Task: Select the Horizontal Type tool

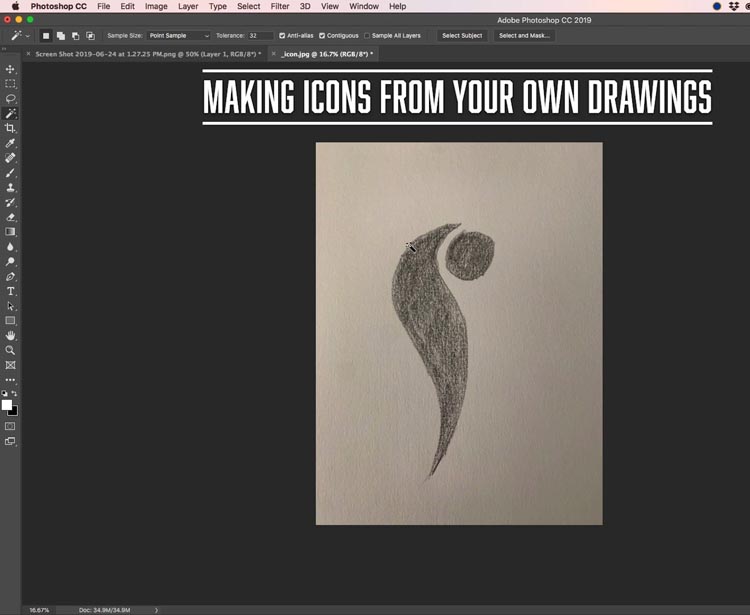Action: pyautogui.click(x=10, y=291)
